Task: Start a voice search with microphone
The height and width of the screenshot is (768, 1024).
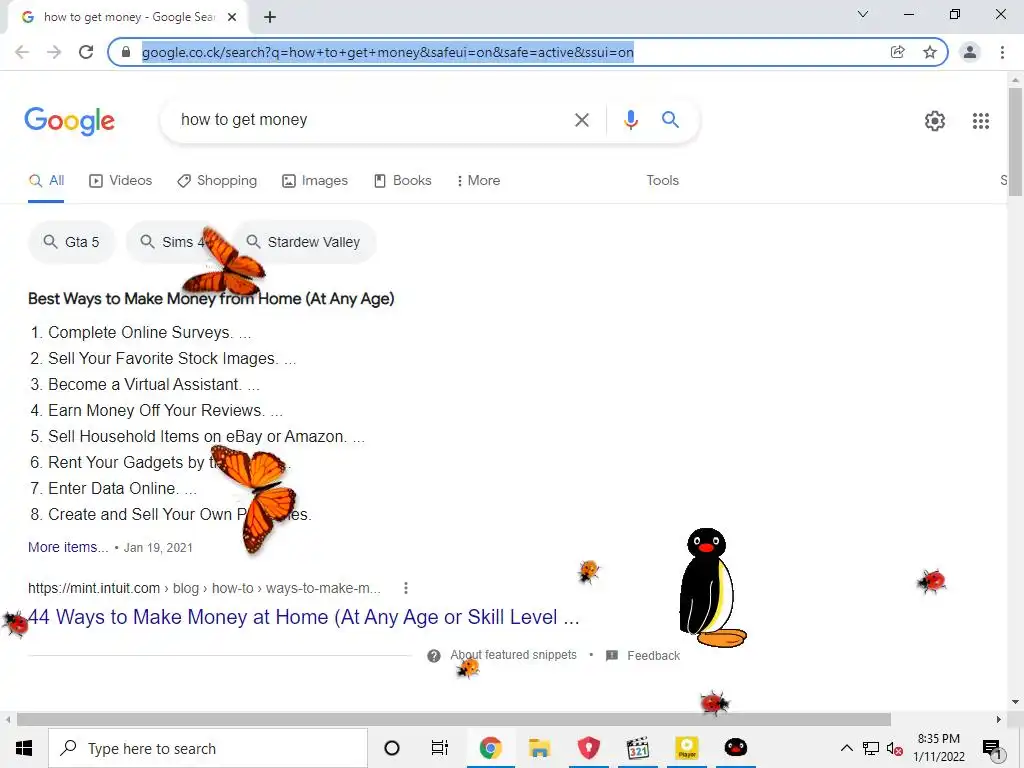Action: pos(630,120)
